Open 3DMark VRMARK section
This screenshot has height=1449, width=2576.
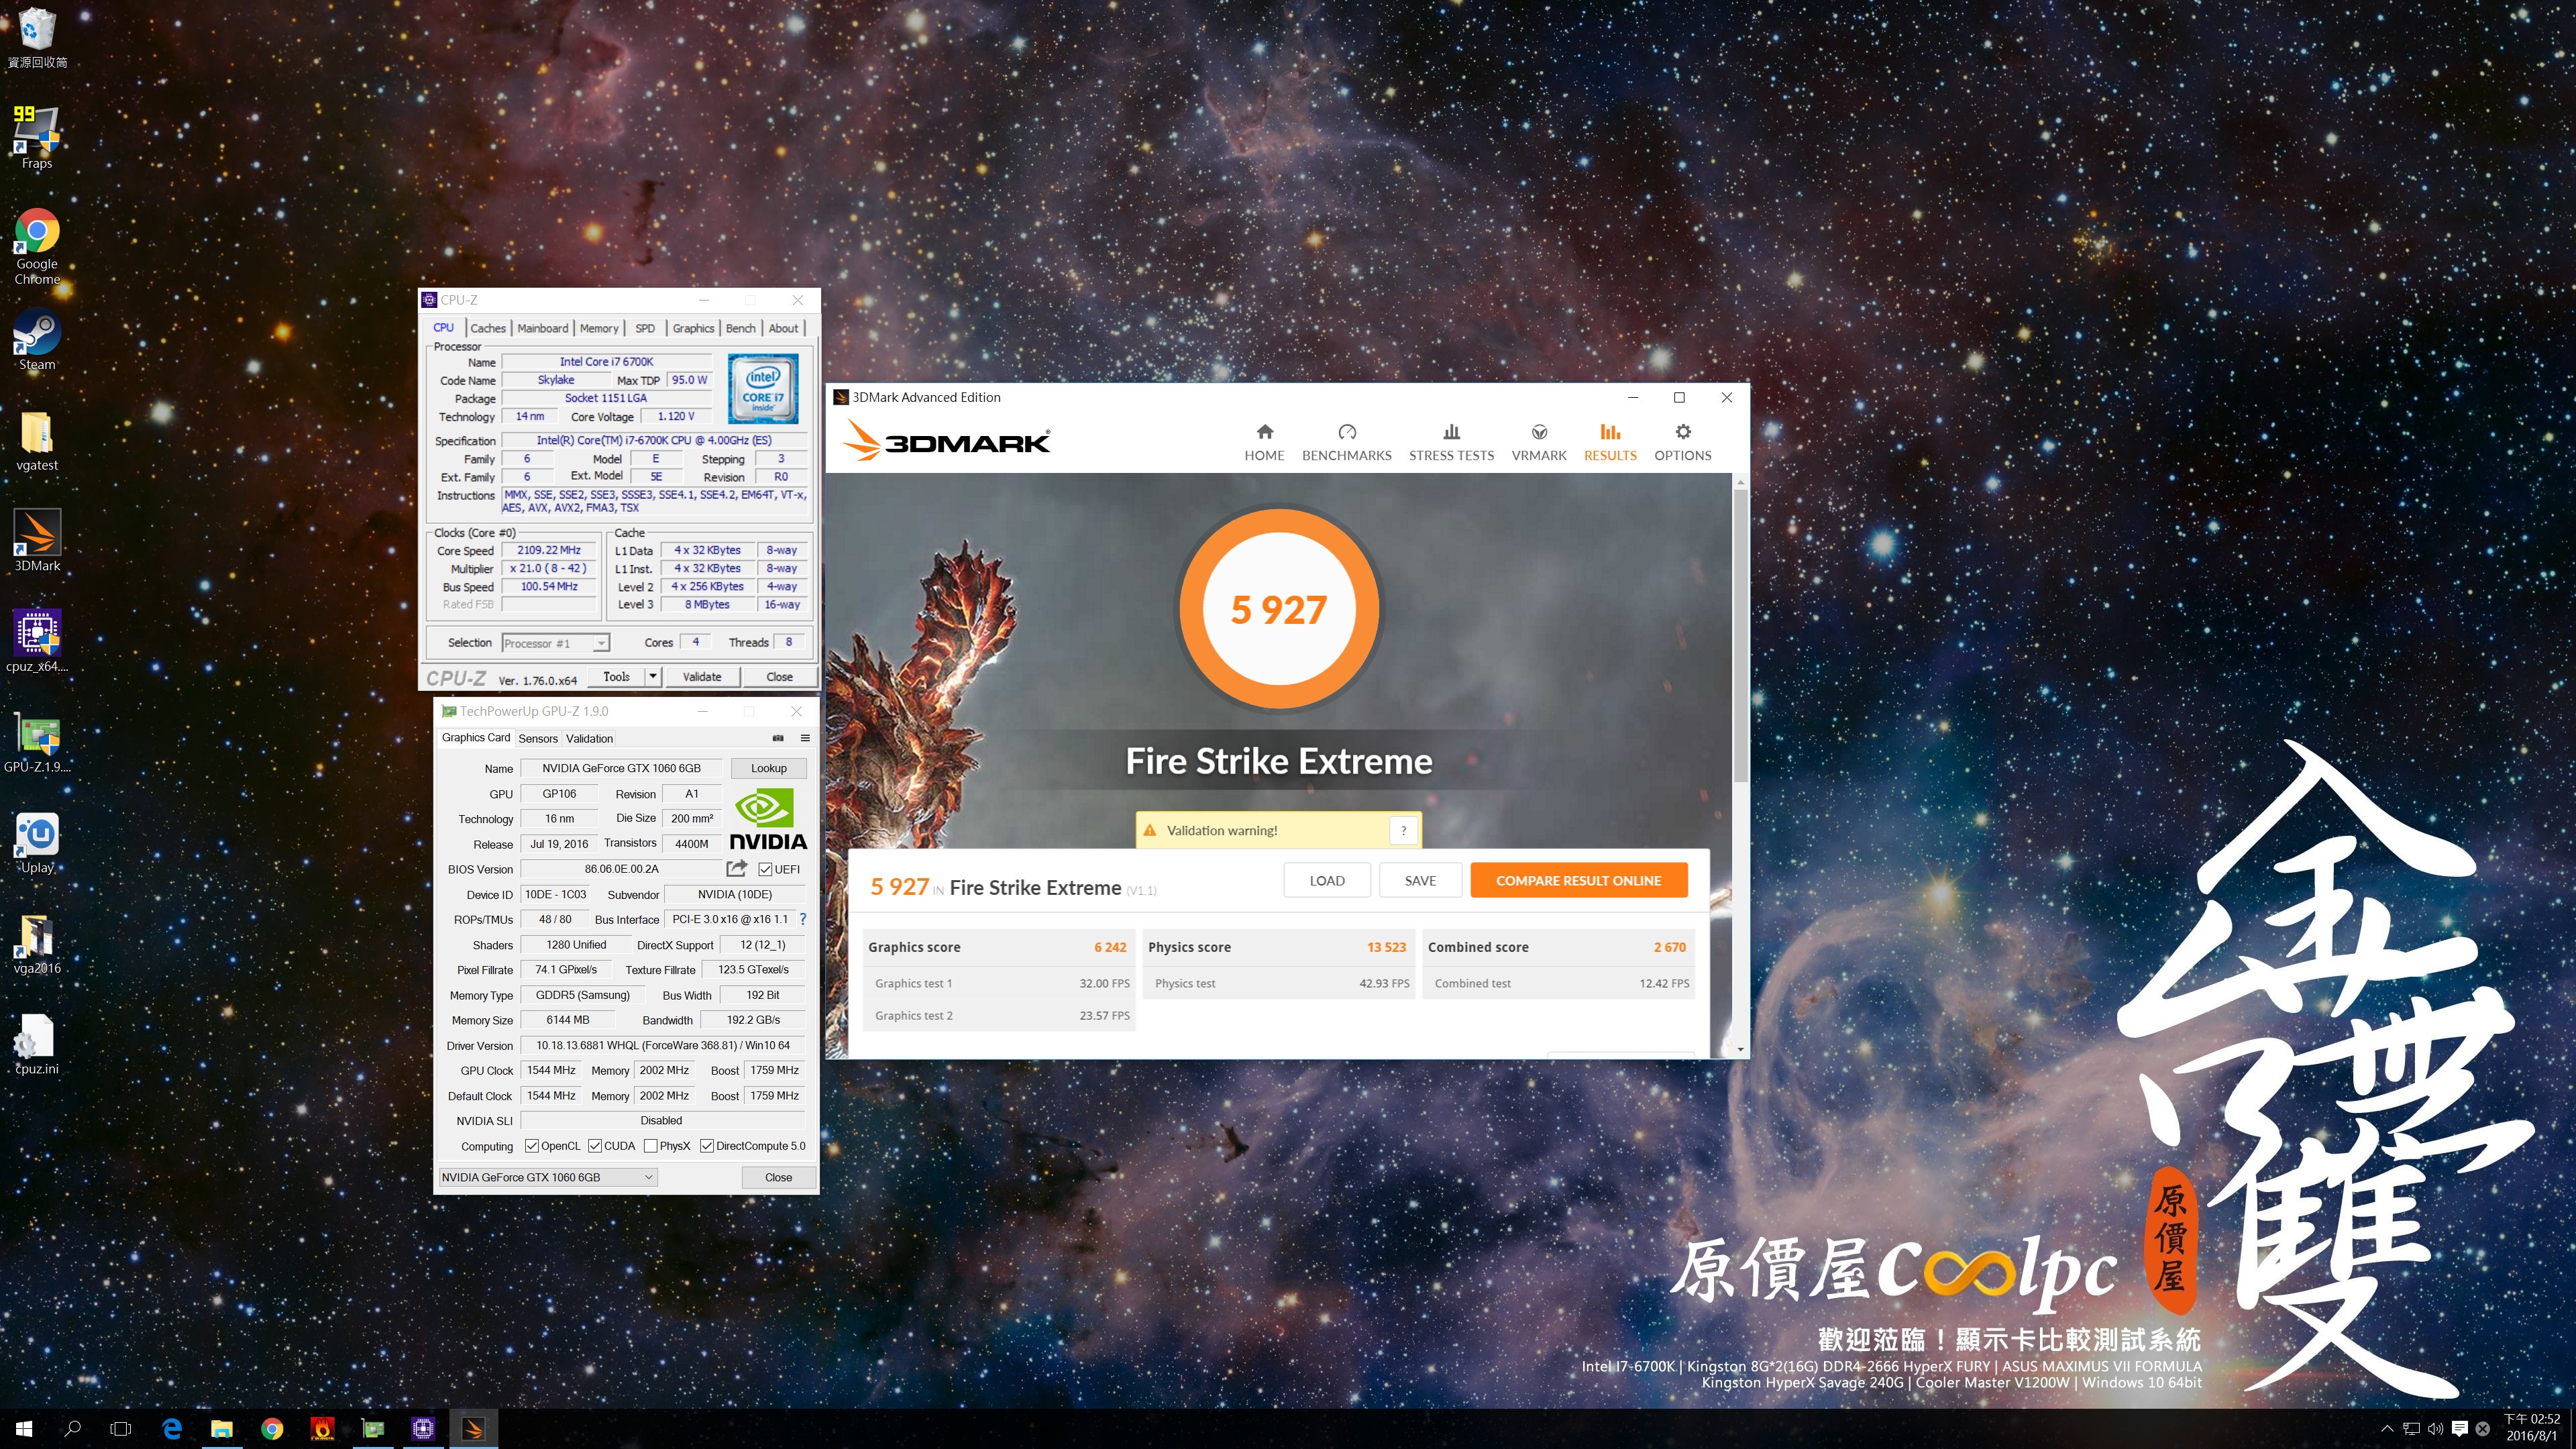point(1538,442)
